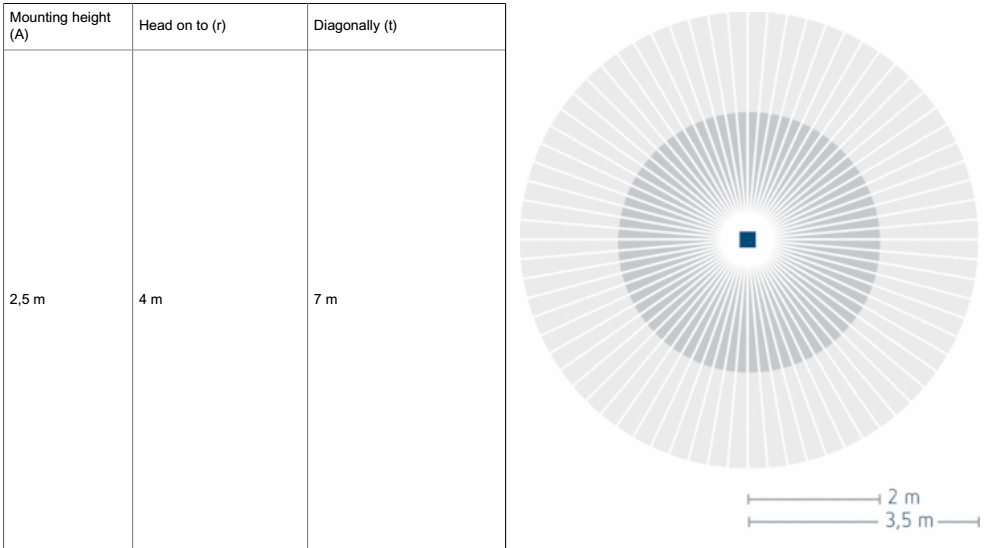Click the left end tick of 2 m scale
This screenshot has width=995, height=548.
[748, 500]
